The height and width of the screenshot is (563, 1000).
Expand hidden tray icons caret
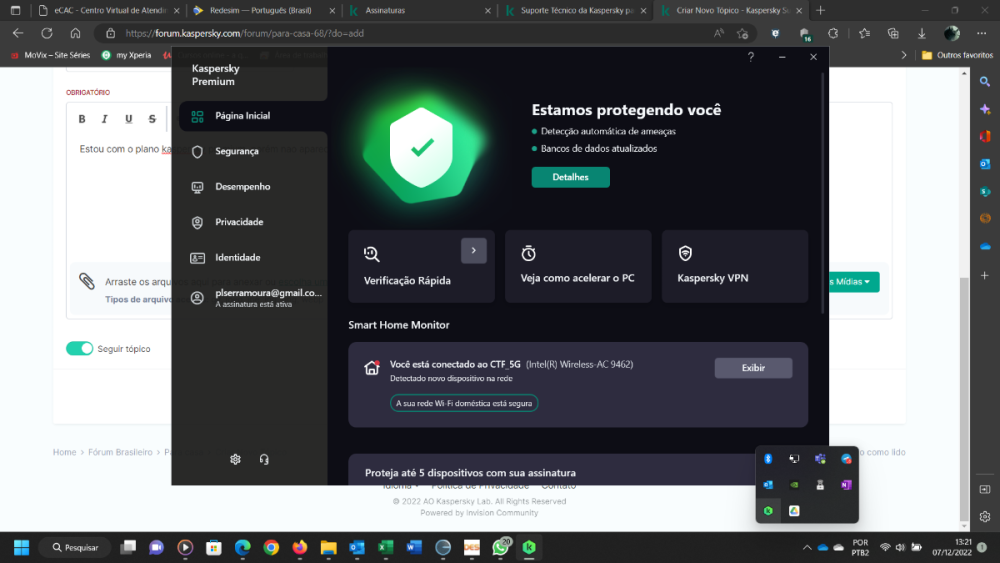point(807,547)
